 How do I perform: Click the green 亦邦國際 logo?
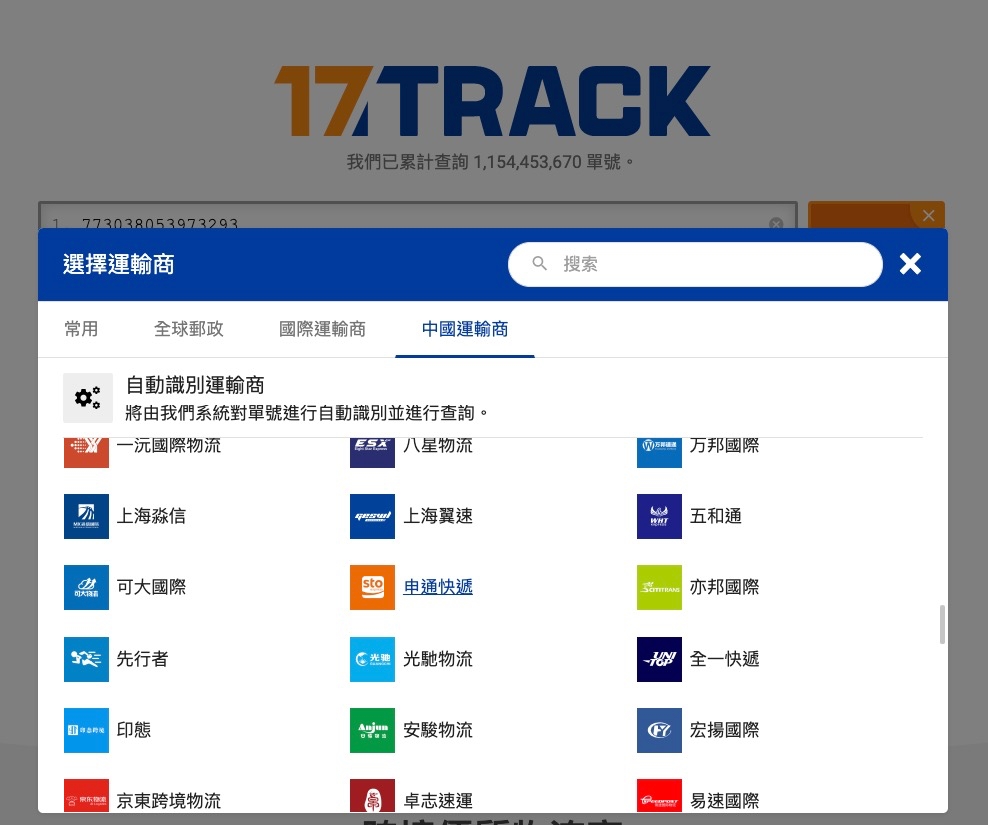659,587
